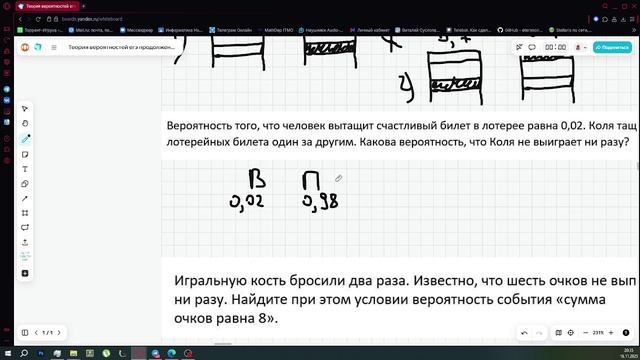Expand the bookmarks overflow chevron
The image size is (640, 360).
(x=635, y=30)
